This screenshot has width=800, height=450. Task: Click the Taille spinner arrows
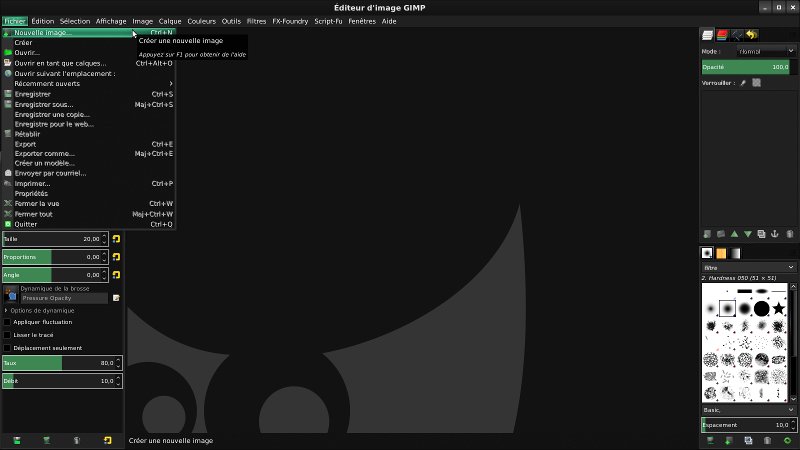[x=104, y=239]
